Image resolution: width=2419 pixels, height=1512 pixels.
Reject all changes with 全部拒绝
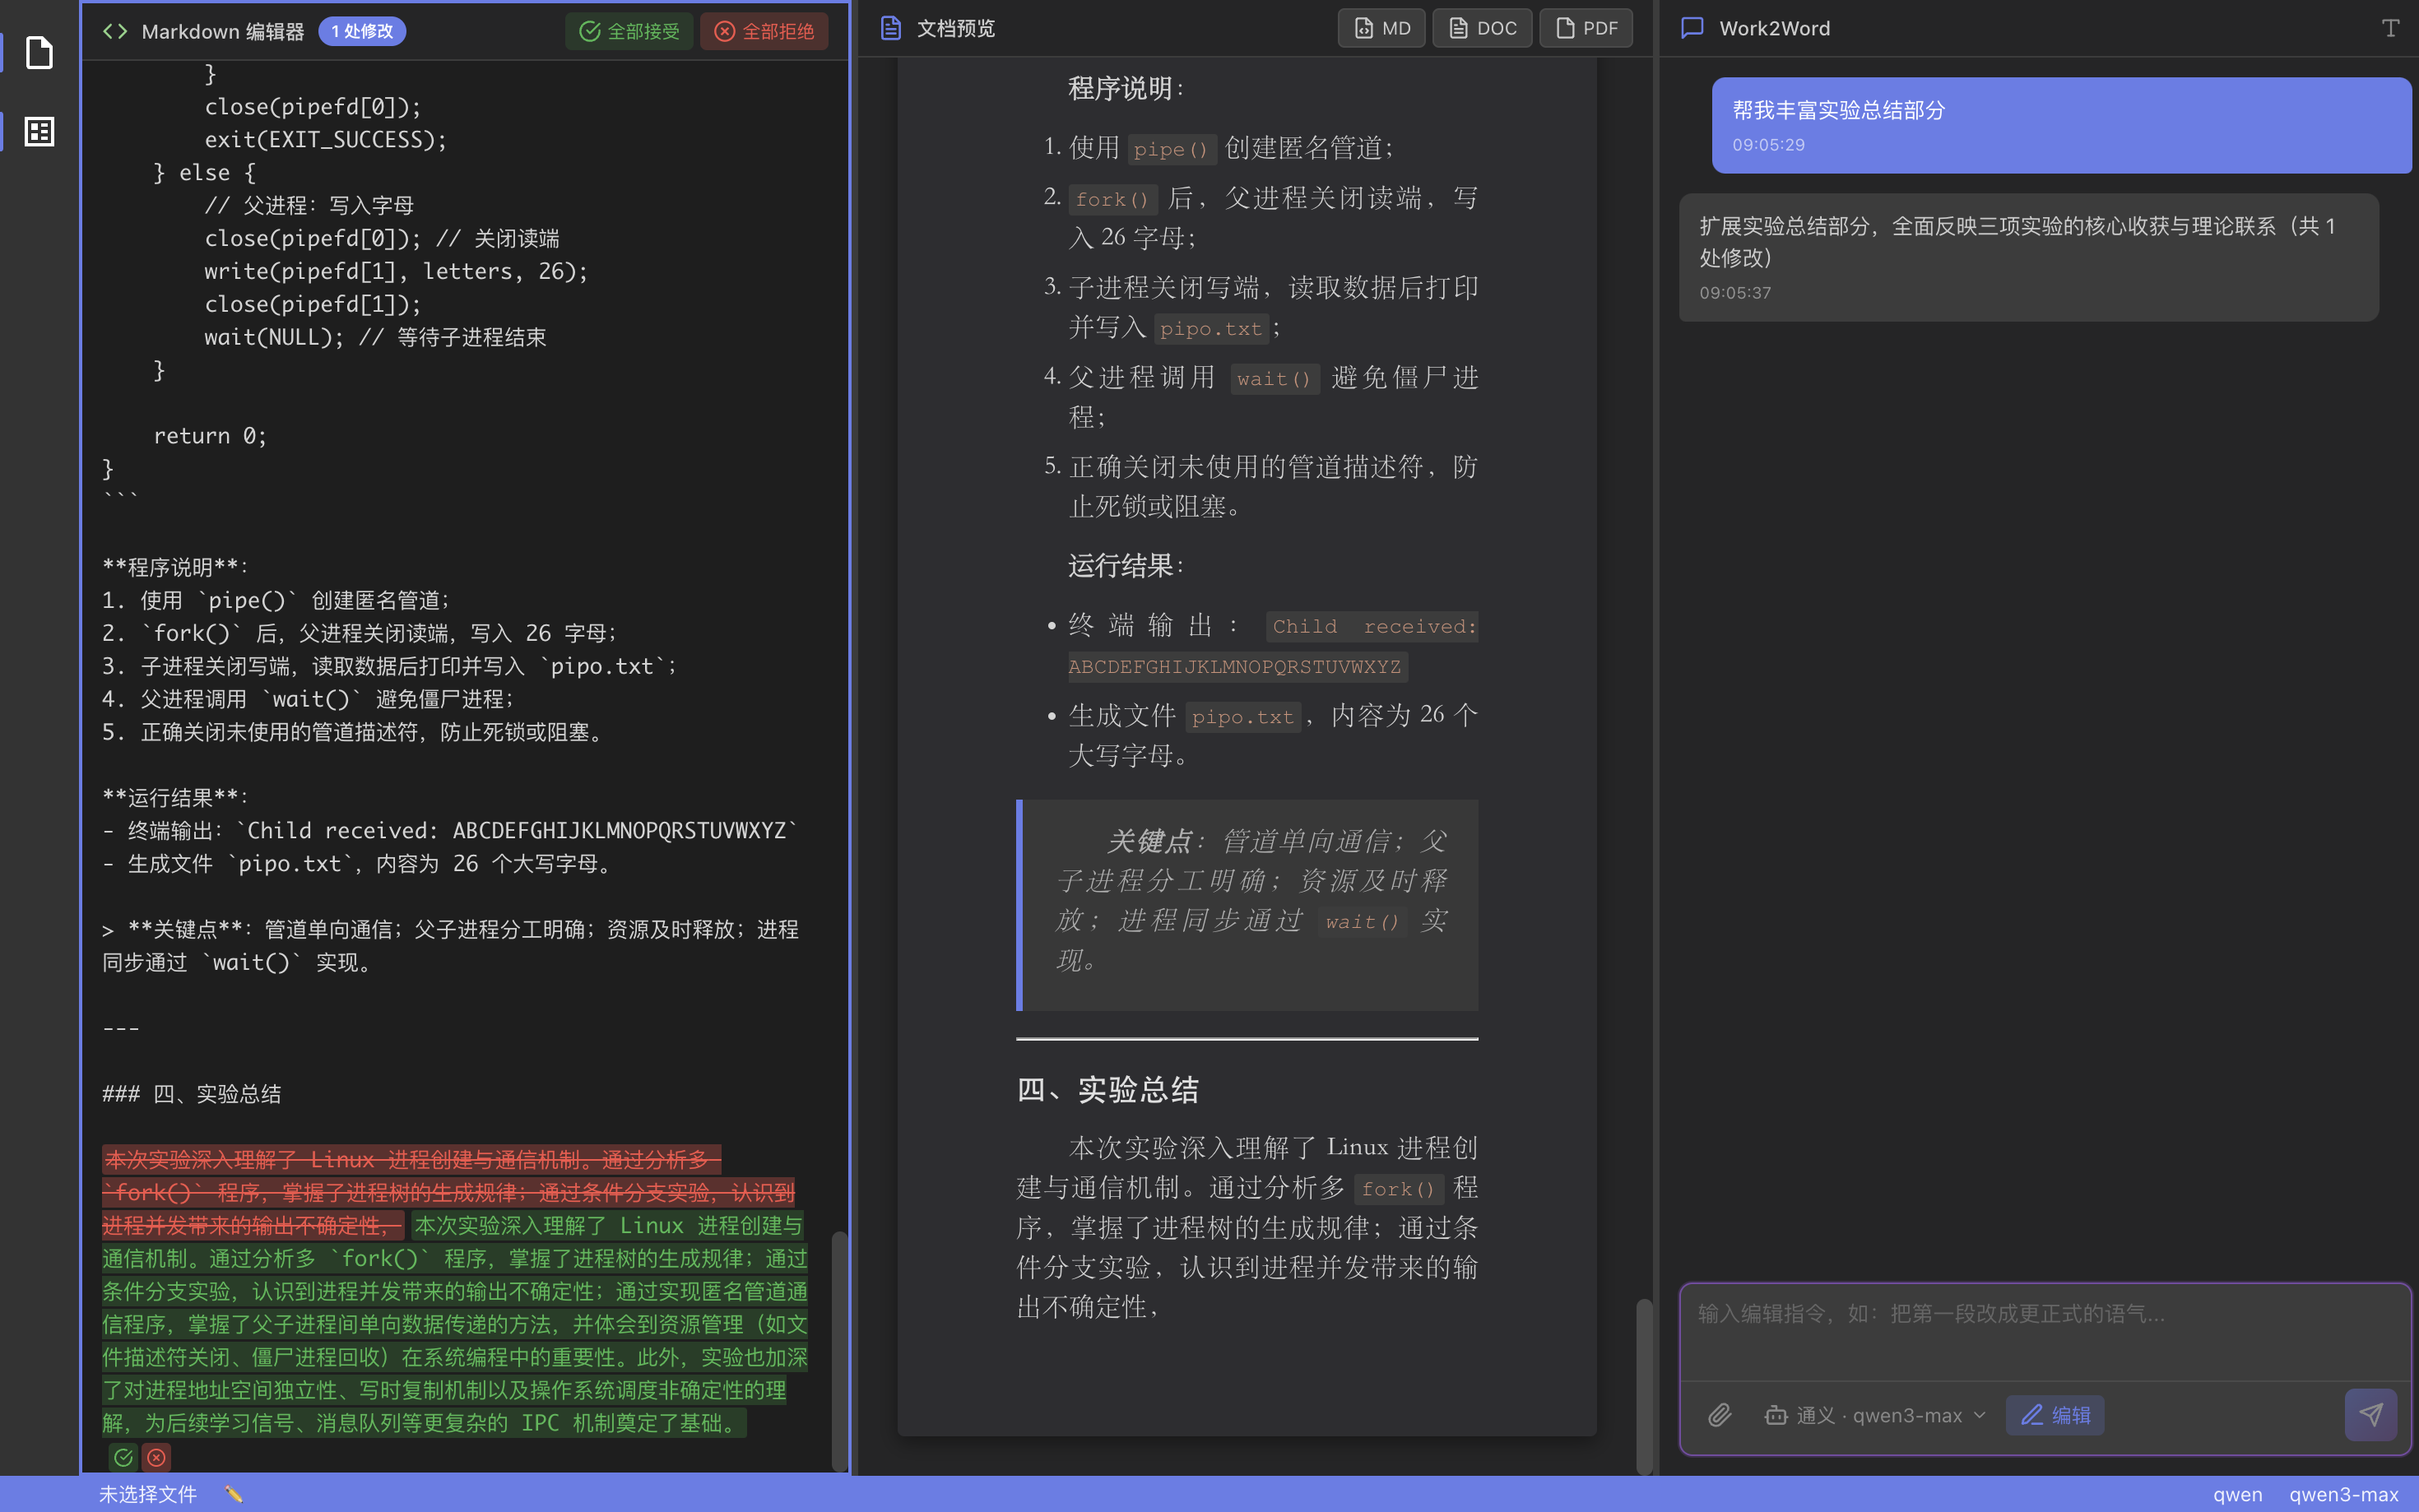coord(764,31)
